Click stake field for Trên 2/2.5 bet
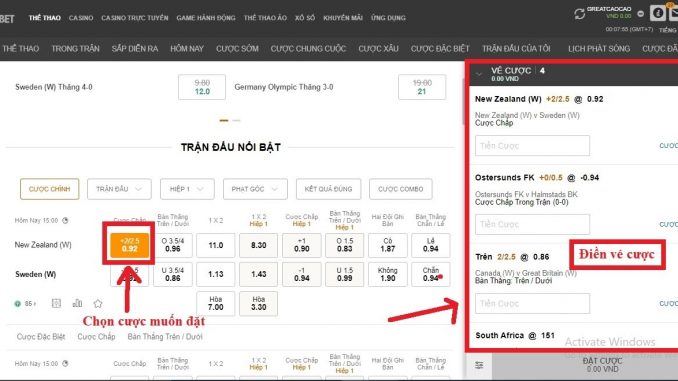The image size is (678, 381). pos(532,303)
